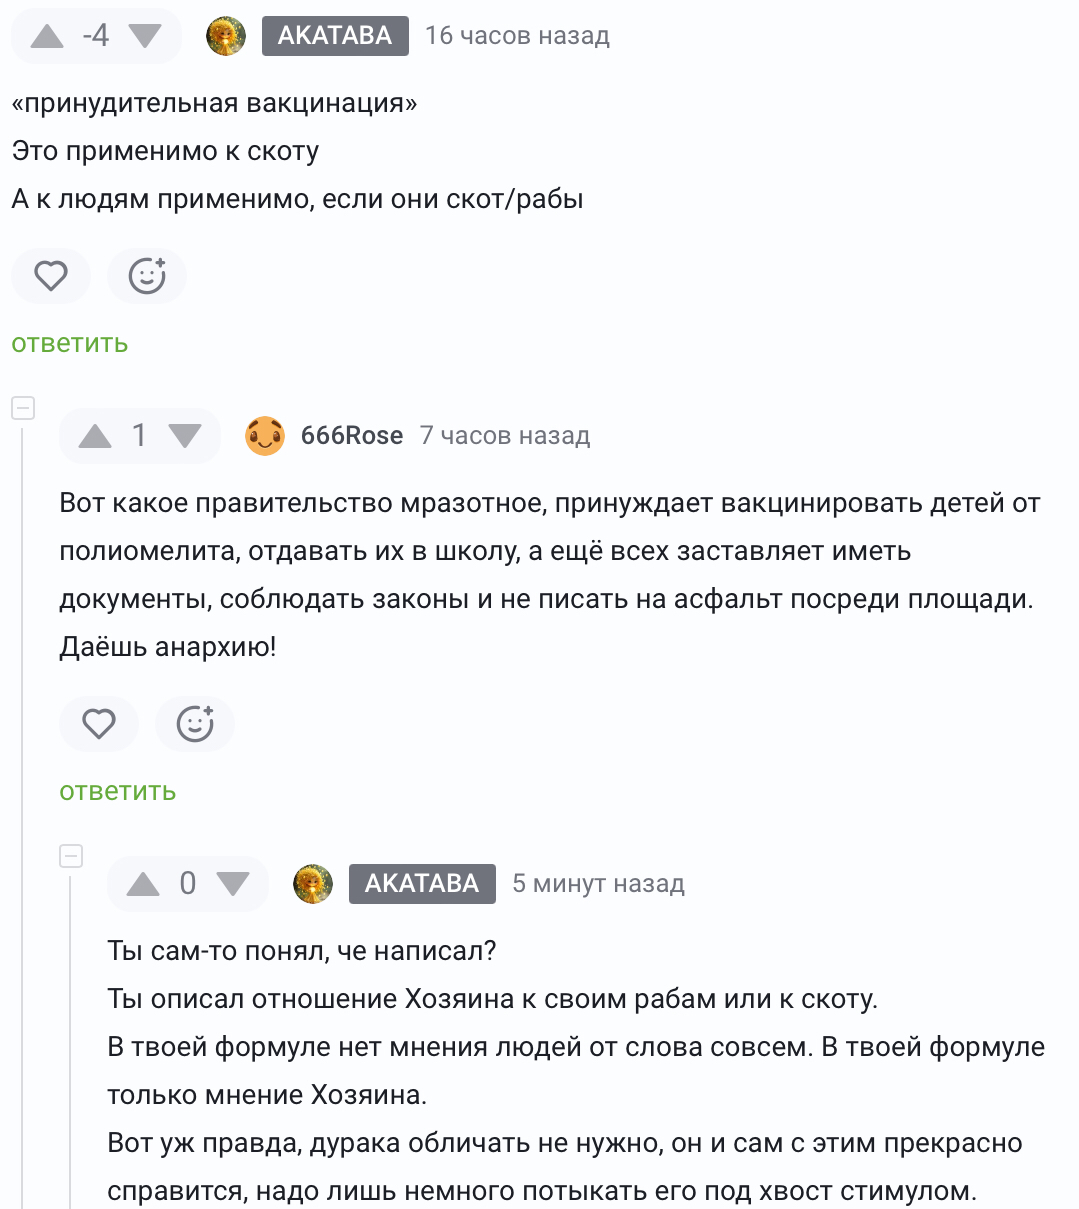Like the top comment with heart icon
The width and height of the screenshot is (1079, 1209).
(51, 276)
